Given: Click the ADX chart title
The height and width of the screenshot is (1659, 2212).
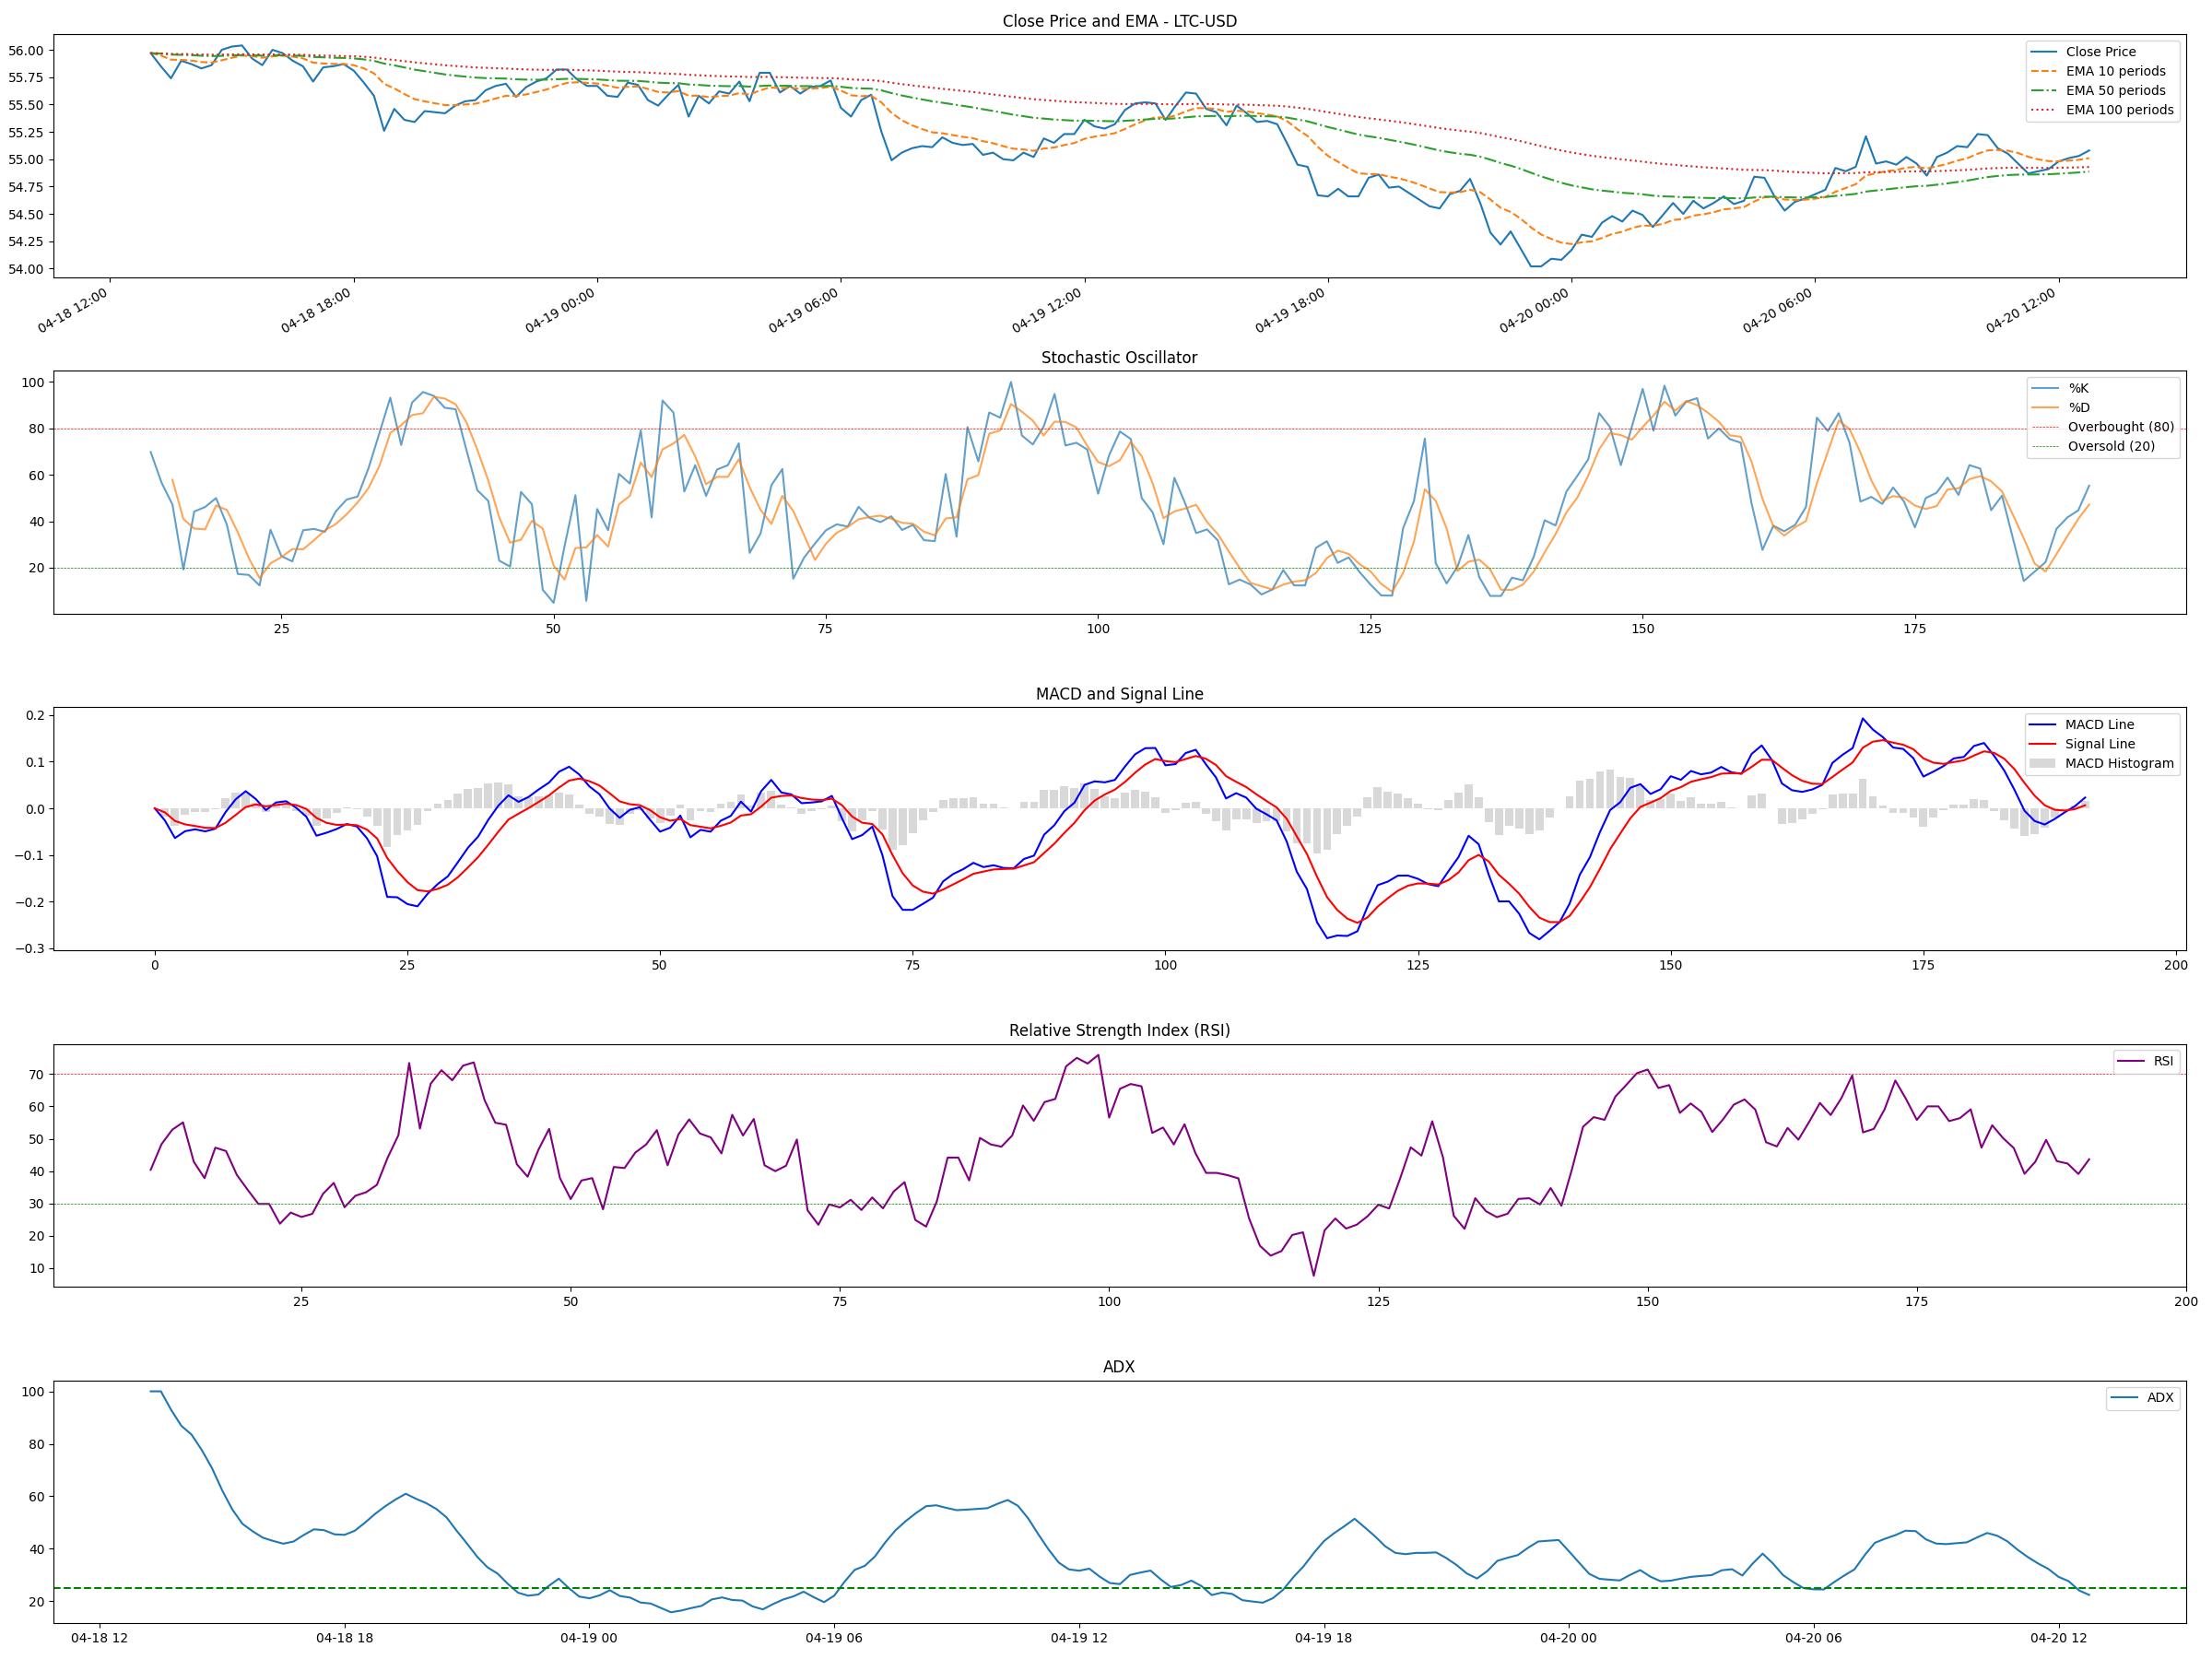Looking at the screenshot, I should (x=1118, y=1367).
